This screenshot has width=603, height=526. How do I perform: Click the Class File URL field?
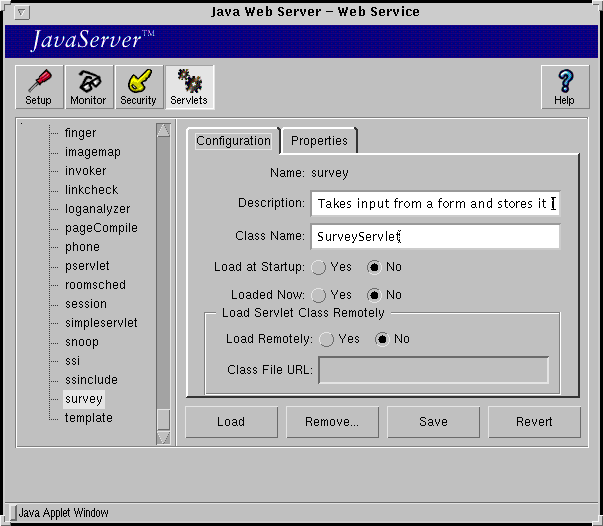tap(434, 370)
